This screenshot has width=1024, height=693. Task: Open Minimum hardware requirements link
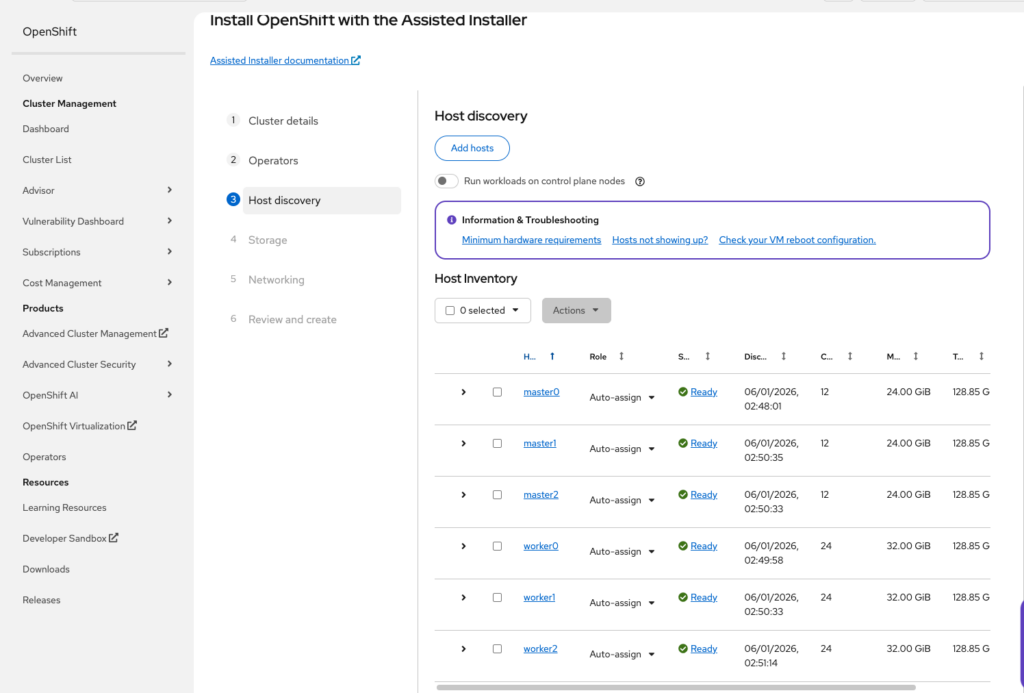(531, 240)
